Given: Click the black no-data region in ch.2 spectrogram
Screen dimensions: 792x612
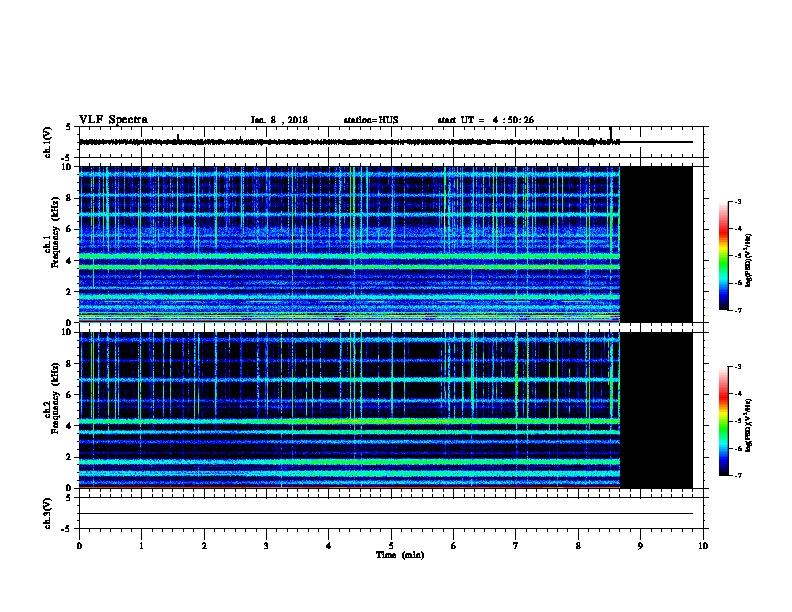Looking at the screenshot, I should pos(656,410).
